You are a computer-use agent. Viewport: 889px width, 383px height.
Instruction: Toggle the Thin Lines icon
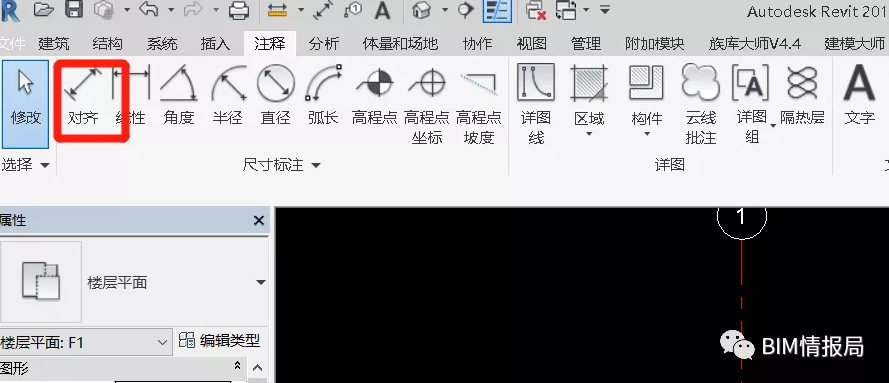click(x=497, y=10)
